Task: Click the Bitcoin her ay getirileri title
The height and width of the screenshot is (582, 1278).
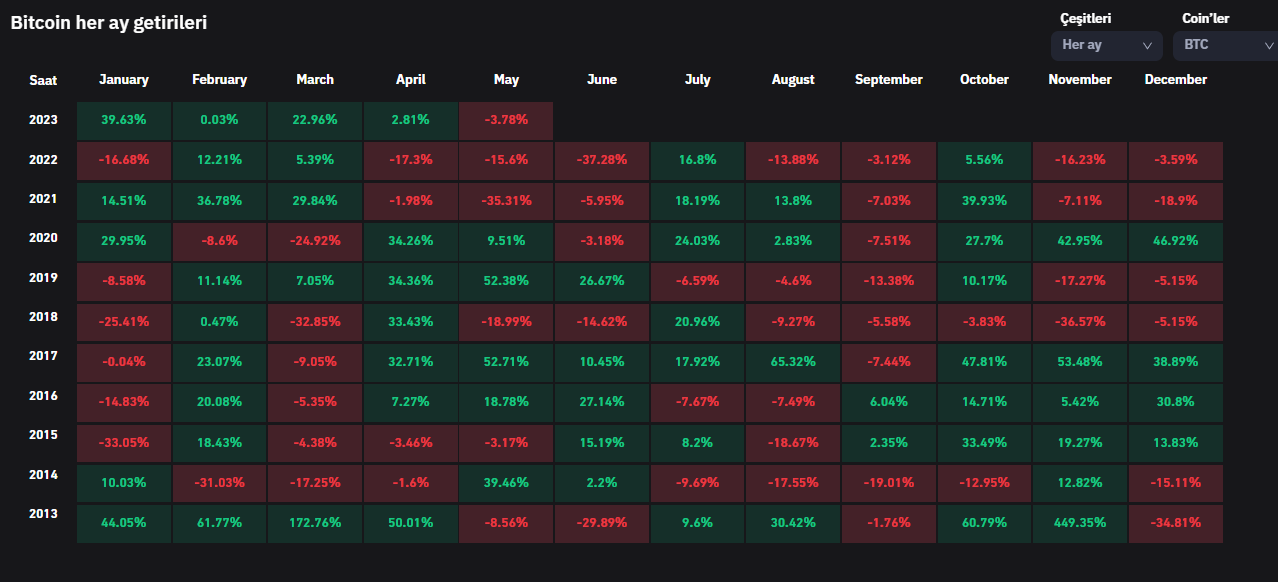Action: point(109,22)
